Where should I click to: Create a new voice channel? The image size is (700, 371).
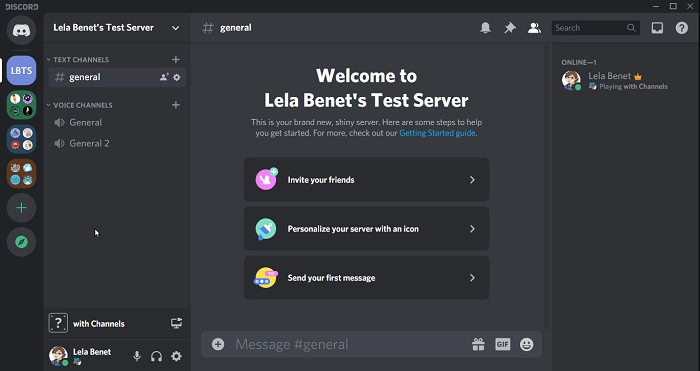point(176,105)
